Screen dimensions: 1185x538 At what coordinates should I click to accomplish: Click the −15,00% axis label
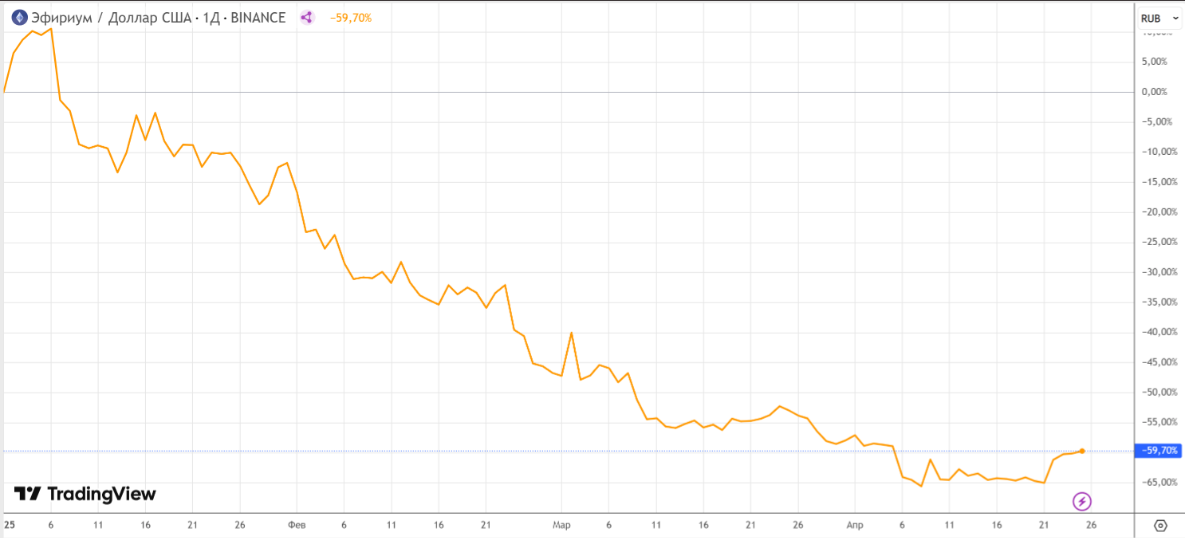tap(1159, 181)
